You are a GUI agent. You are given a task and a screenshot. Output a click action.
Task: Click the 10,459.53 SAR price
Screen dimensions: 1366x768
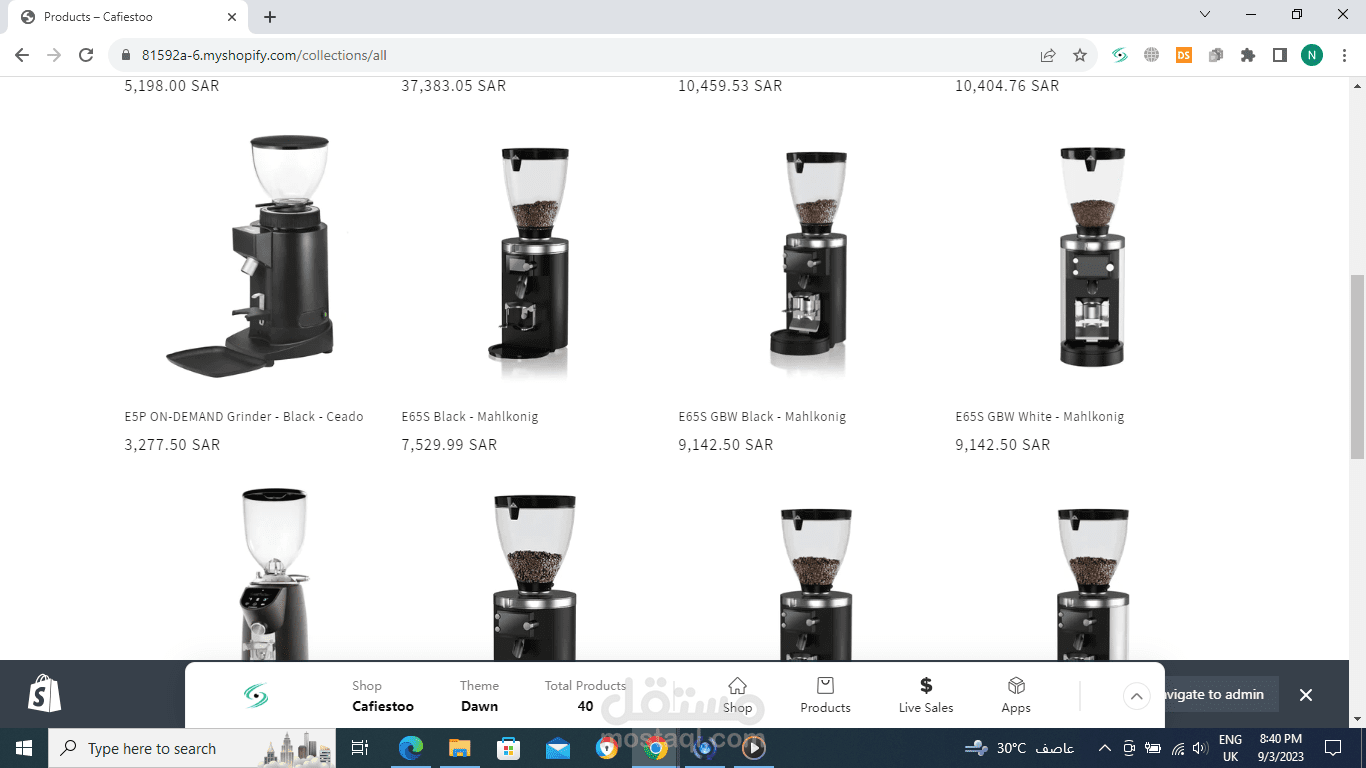pyautogui.click(x=730, y=86)
